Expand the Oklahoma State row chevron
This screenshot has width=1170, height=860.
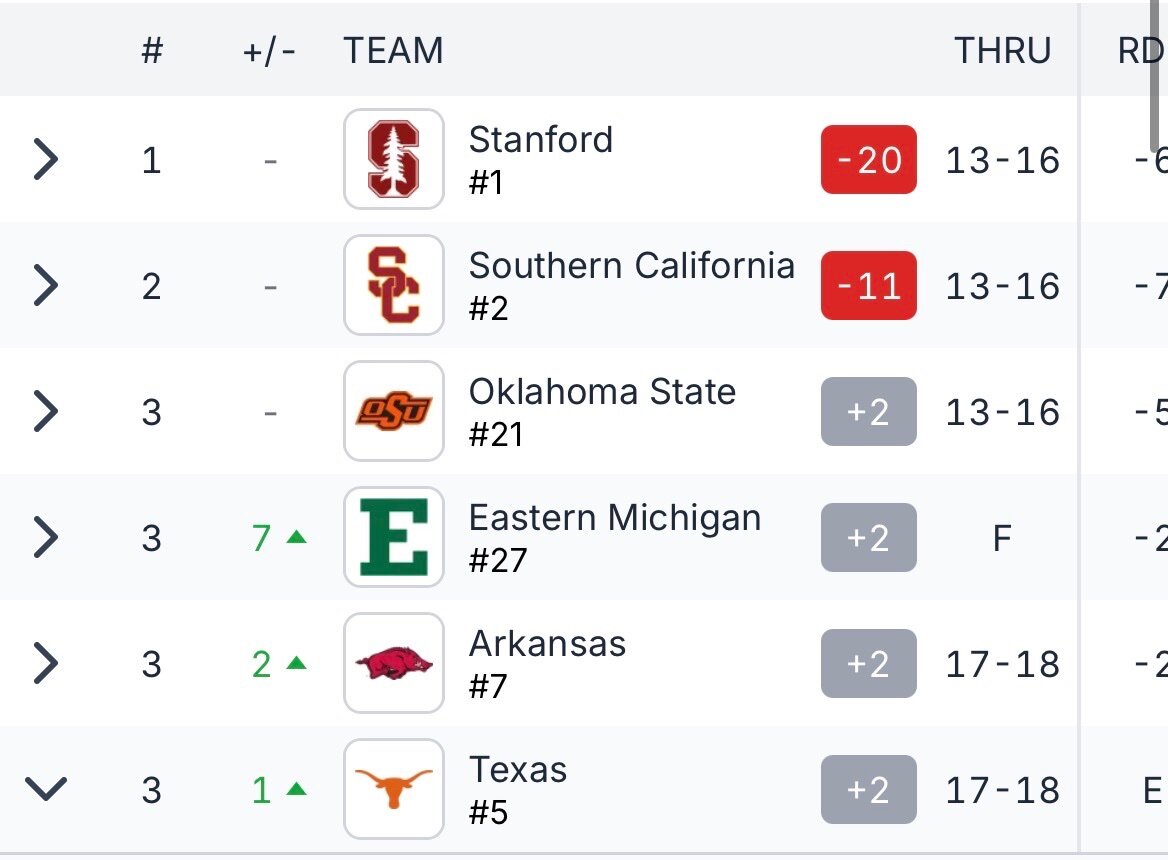click(46, 411)
